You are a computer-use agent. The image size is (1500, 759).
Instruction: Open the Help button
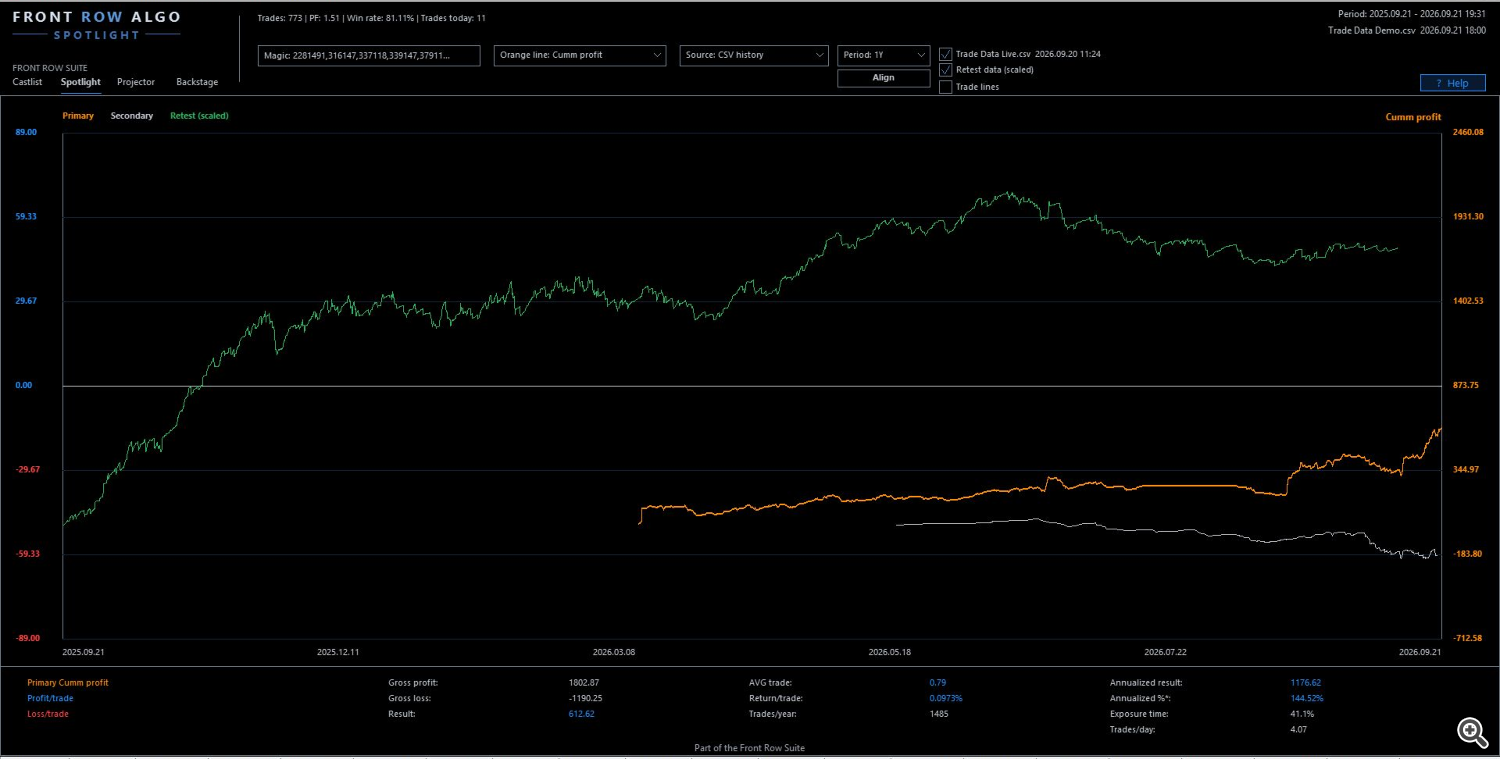(x=1452, y=83)
